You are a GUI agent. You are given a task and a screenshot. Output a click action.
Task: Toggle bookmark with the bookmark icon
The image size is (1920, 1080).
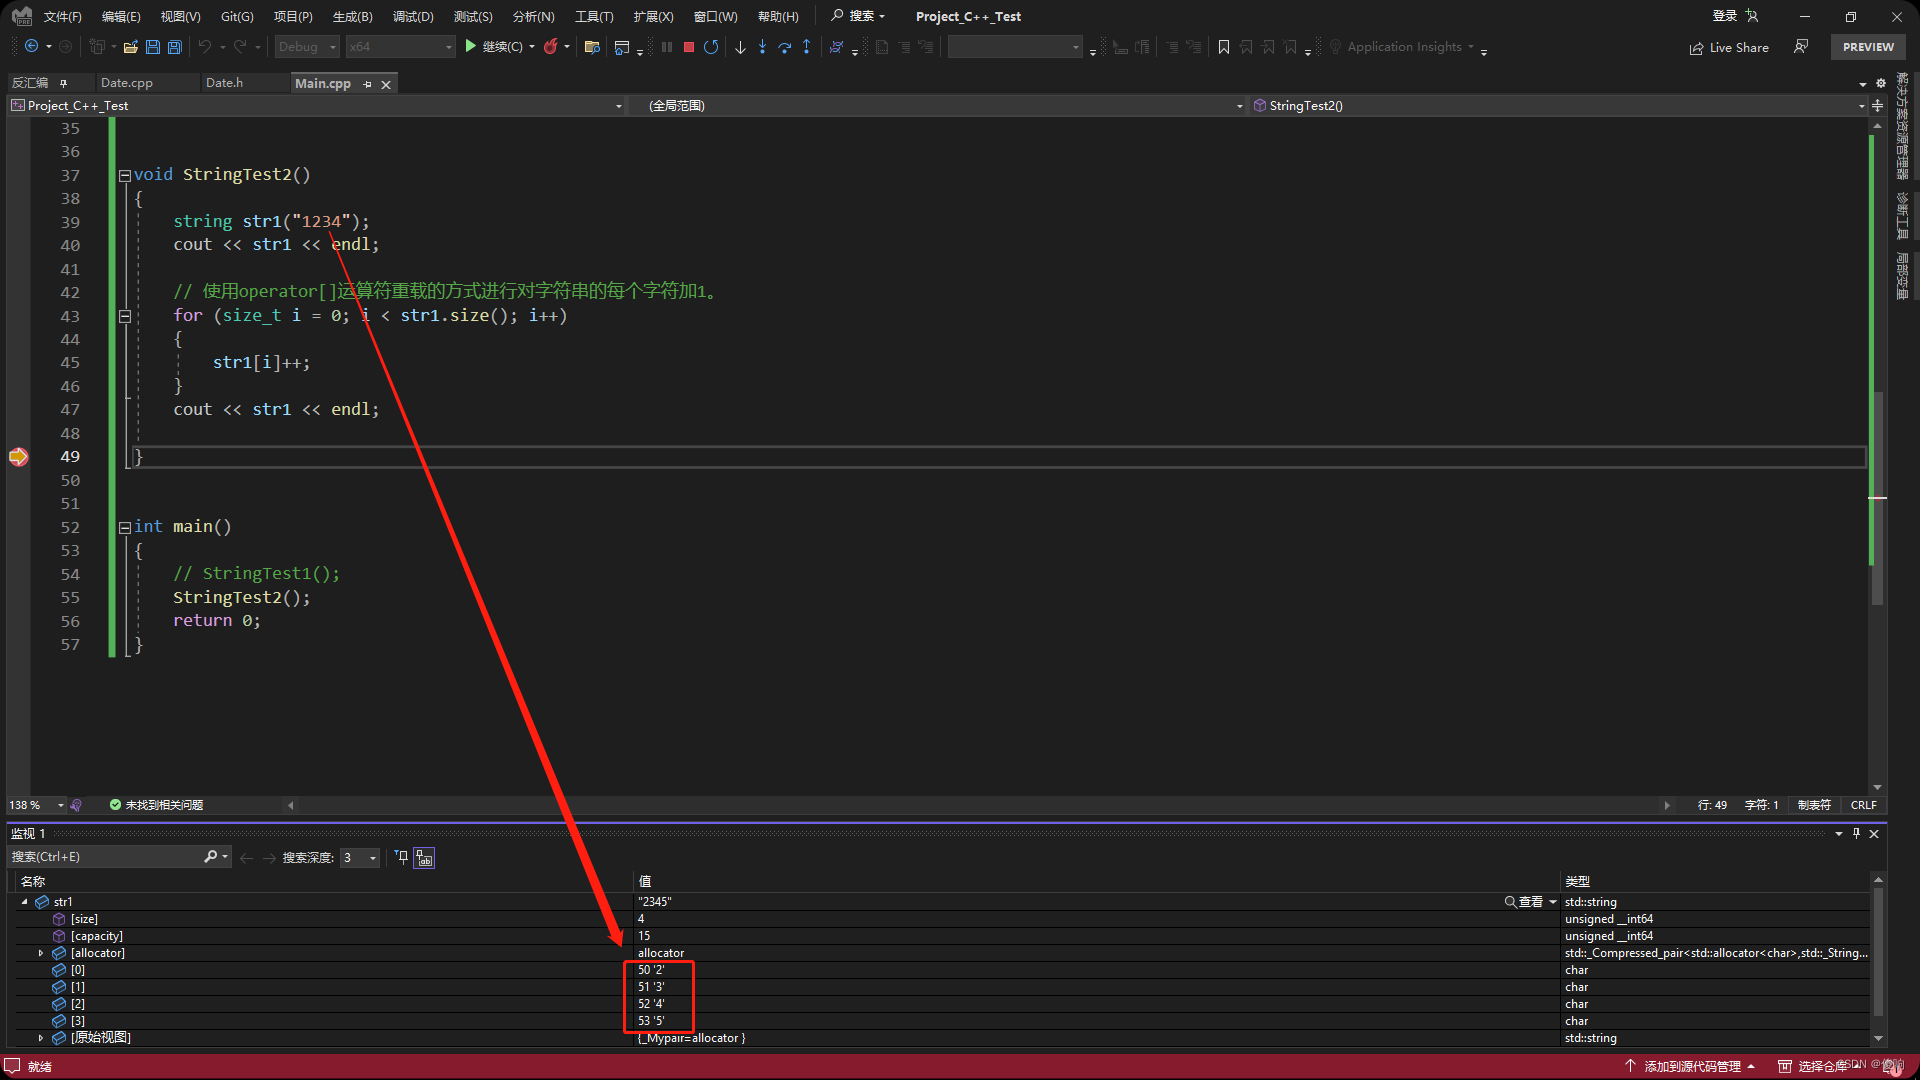tap(1223, 47)
